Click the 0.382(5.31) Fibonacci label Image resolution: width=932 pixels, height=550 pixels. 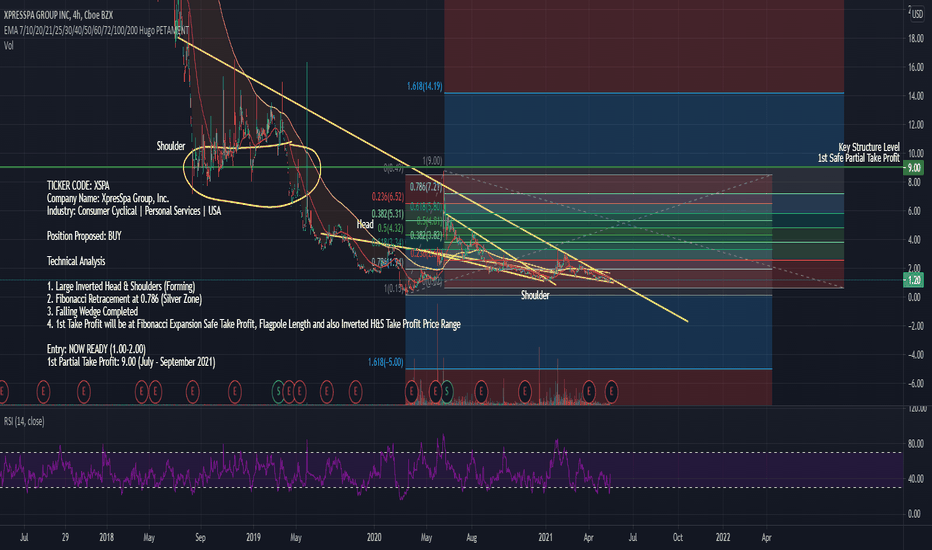tap(388, 213)
